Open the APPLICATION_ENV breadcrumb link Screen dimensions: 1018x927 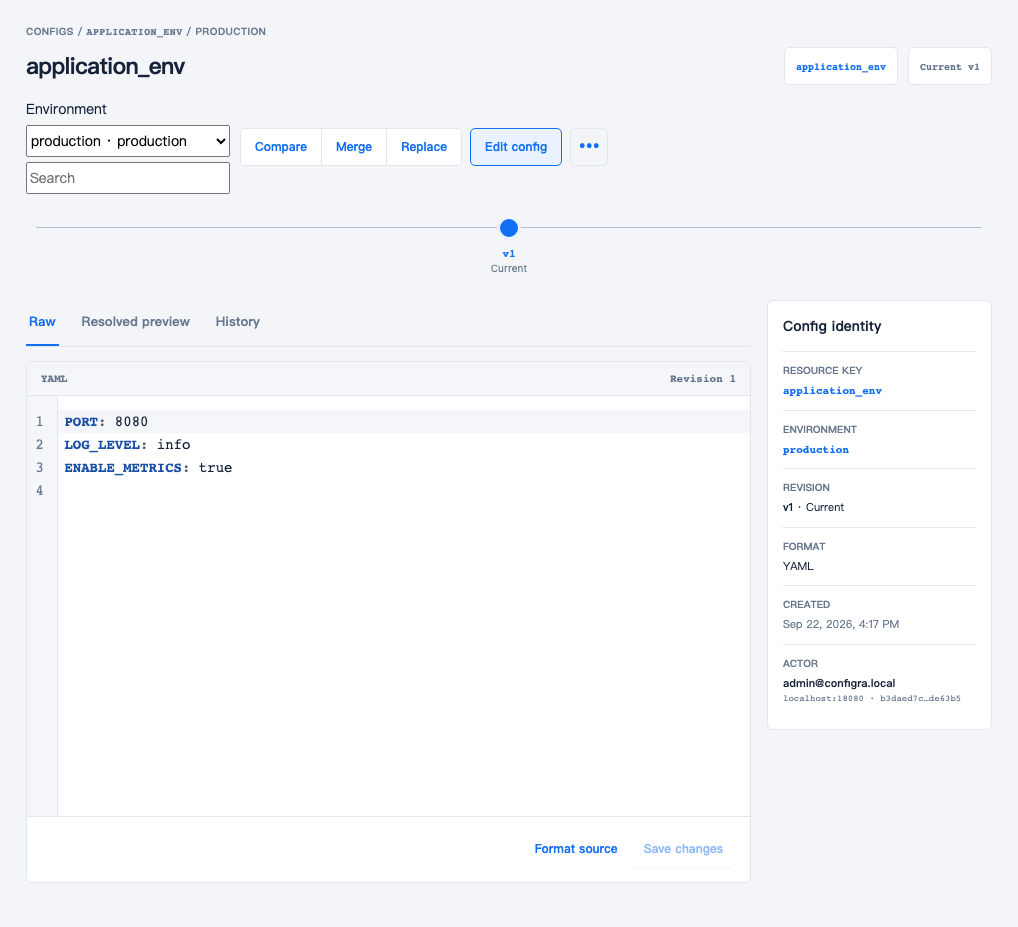(x=134, y=32)
